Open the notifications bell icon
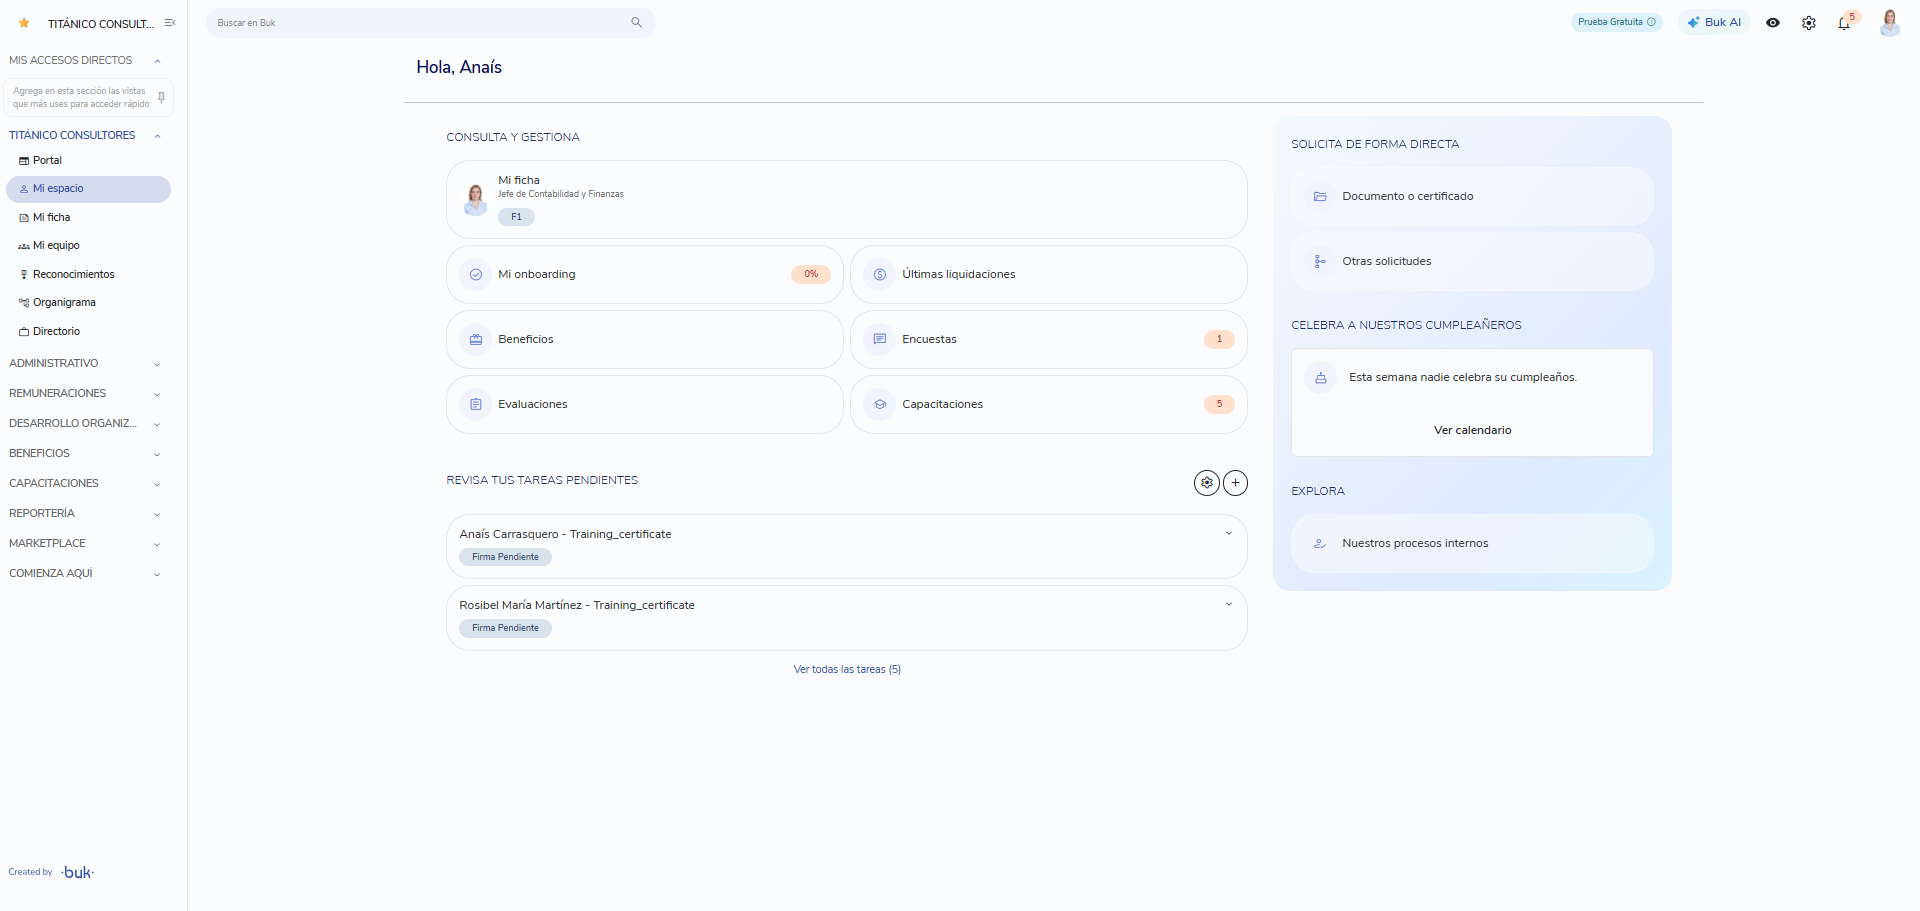This screenshot has width=1920, height=911. (1844, 23)
